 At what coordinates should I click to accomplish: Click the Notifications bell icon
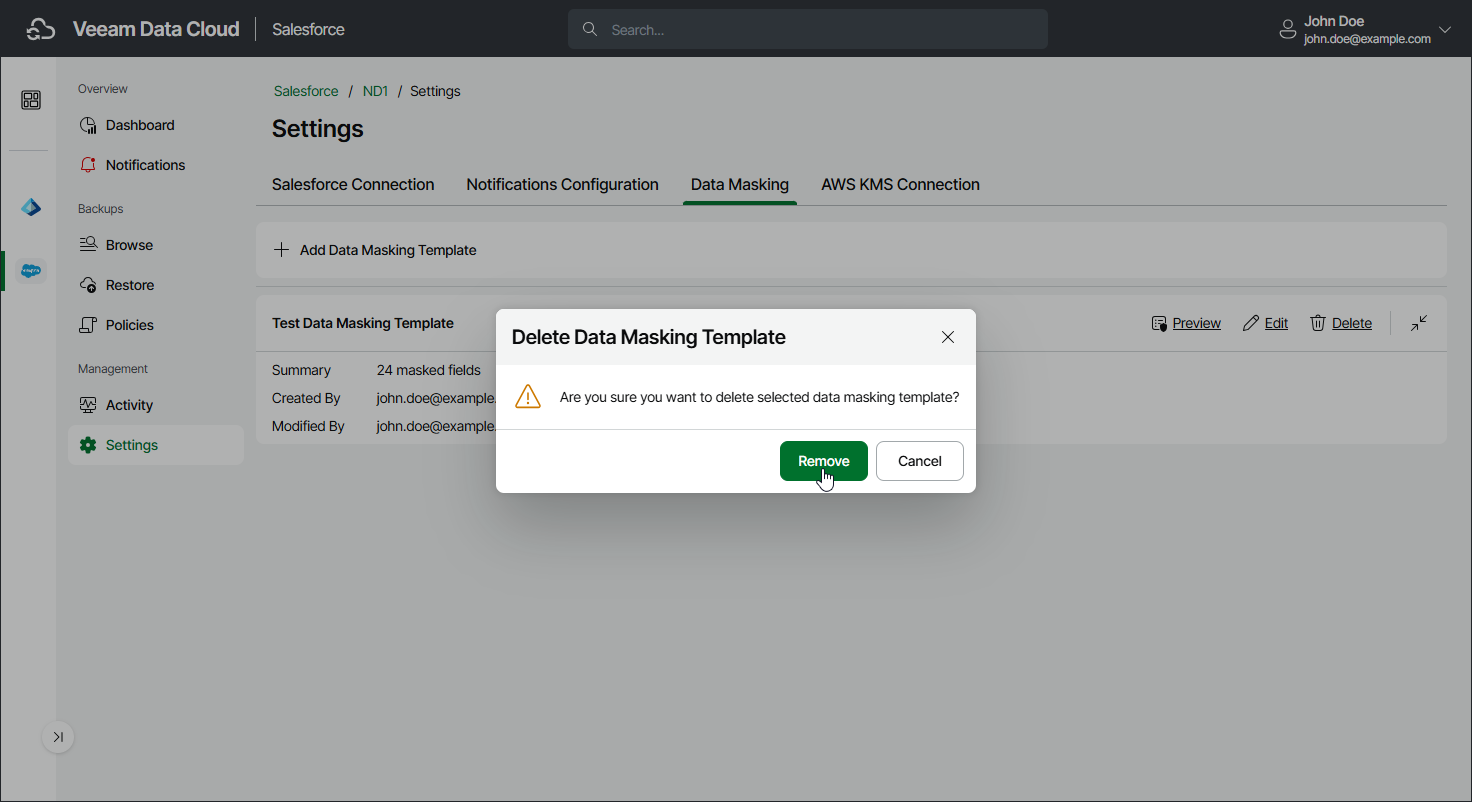(x=88, y=165)
